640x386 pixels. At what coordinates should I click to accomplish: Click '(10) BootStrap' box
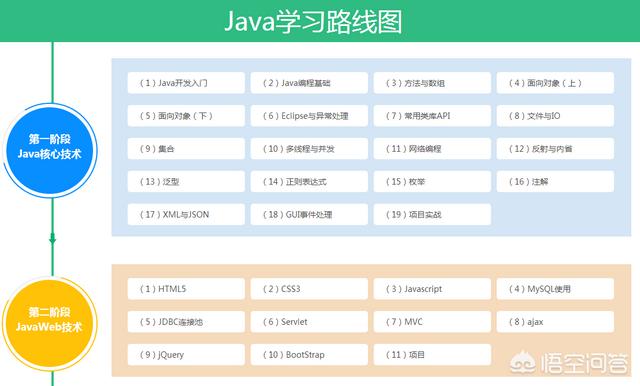tap(309, 355)
